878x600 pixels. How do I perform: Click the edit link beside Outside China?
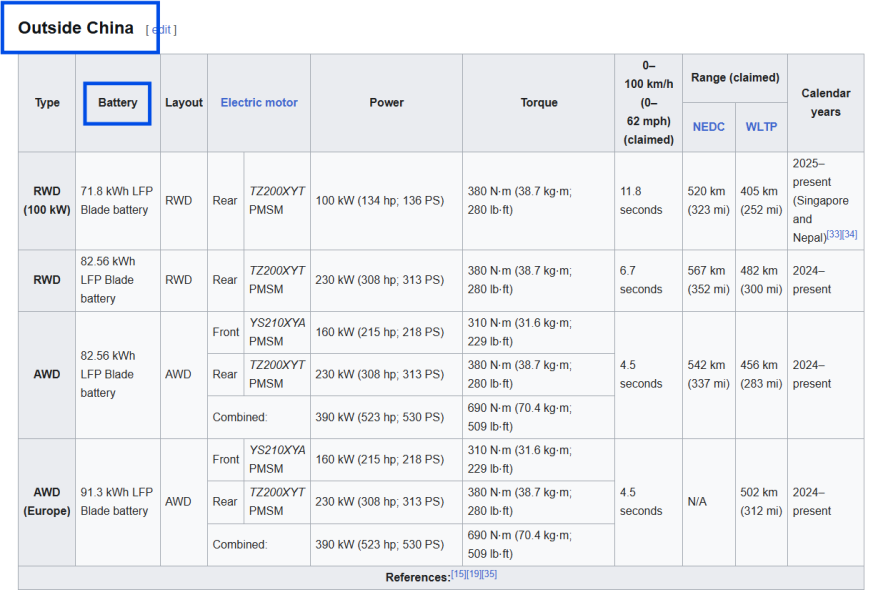(161, 30)
